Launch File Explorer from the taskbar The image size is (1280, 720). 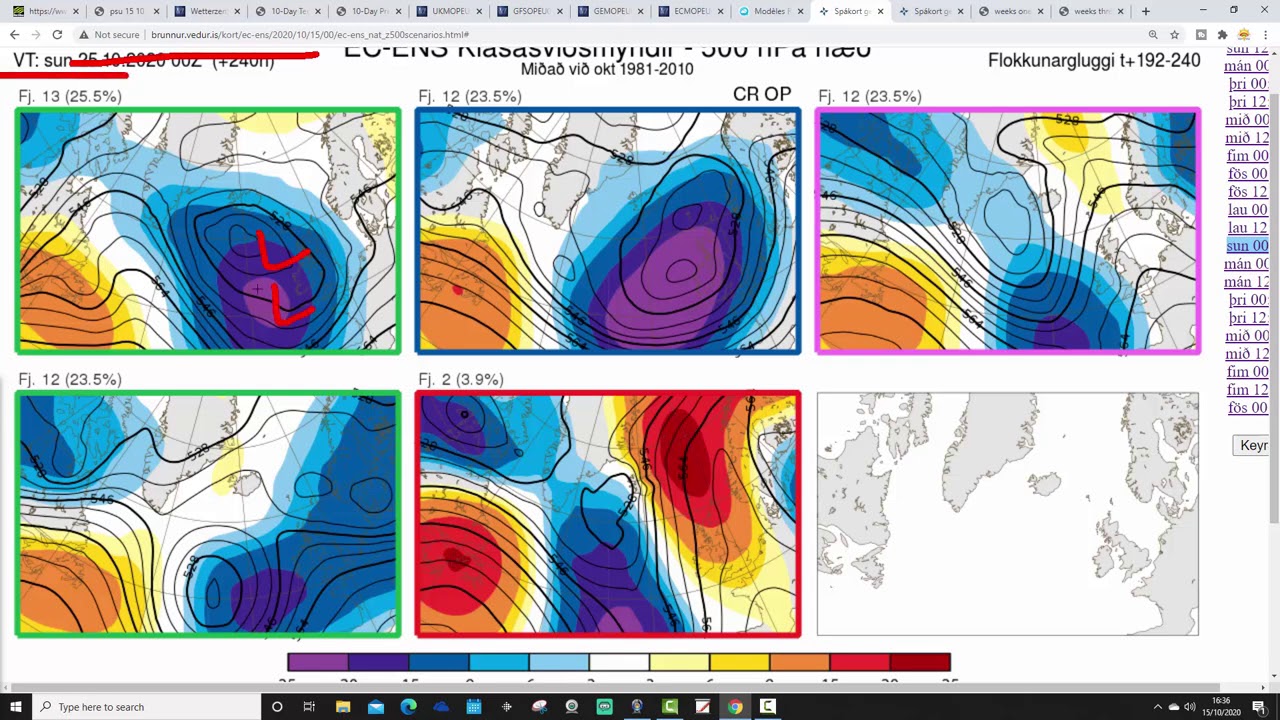(343, 707)
